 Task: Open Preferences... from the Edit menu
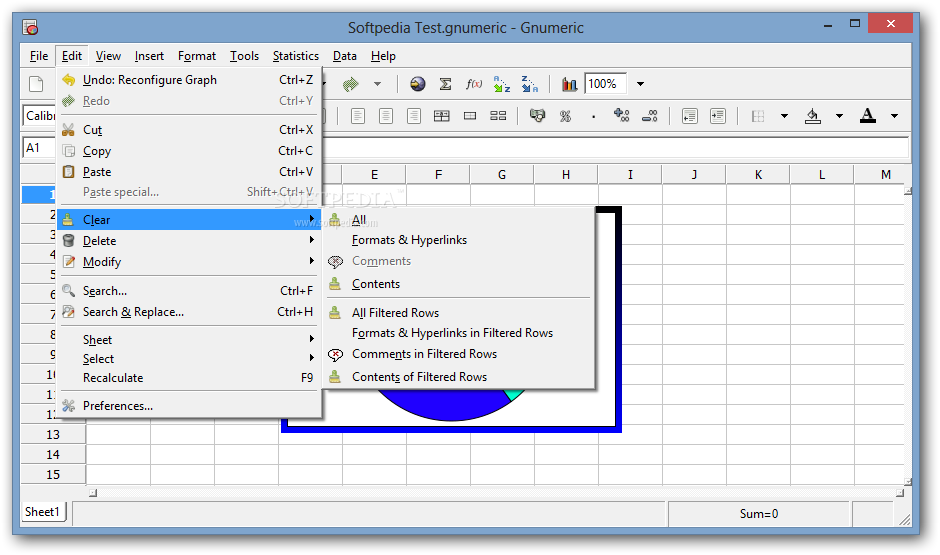189,406
